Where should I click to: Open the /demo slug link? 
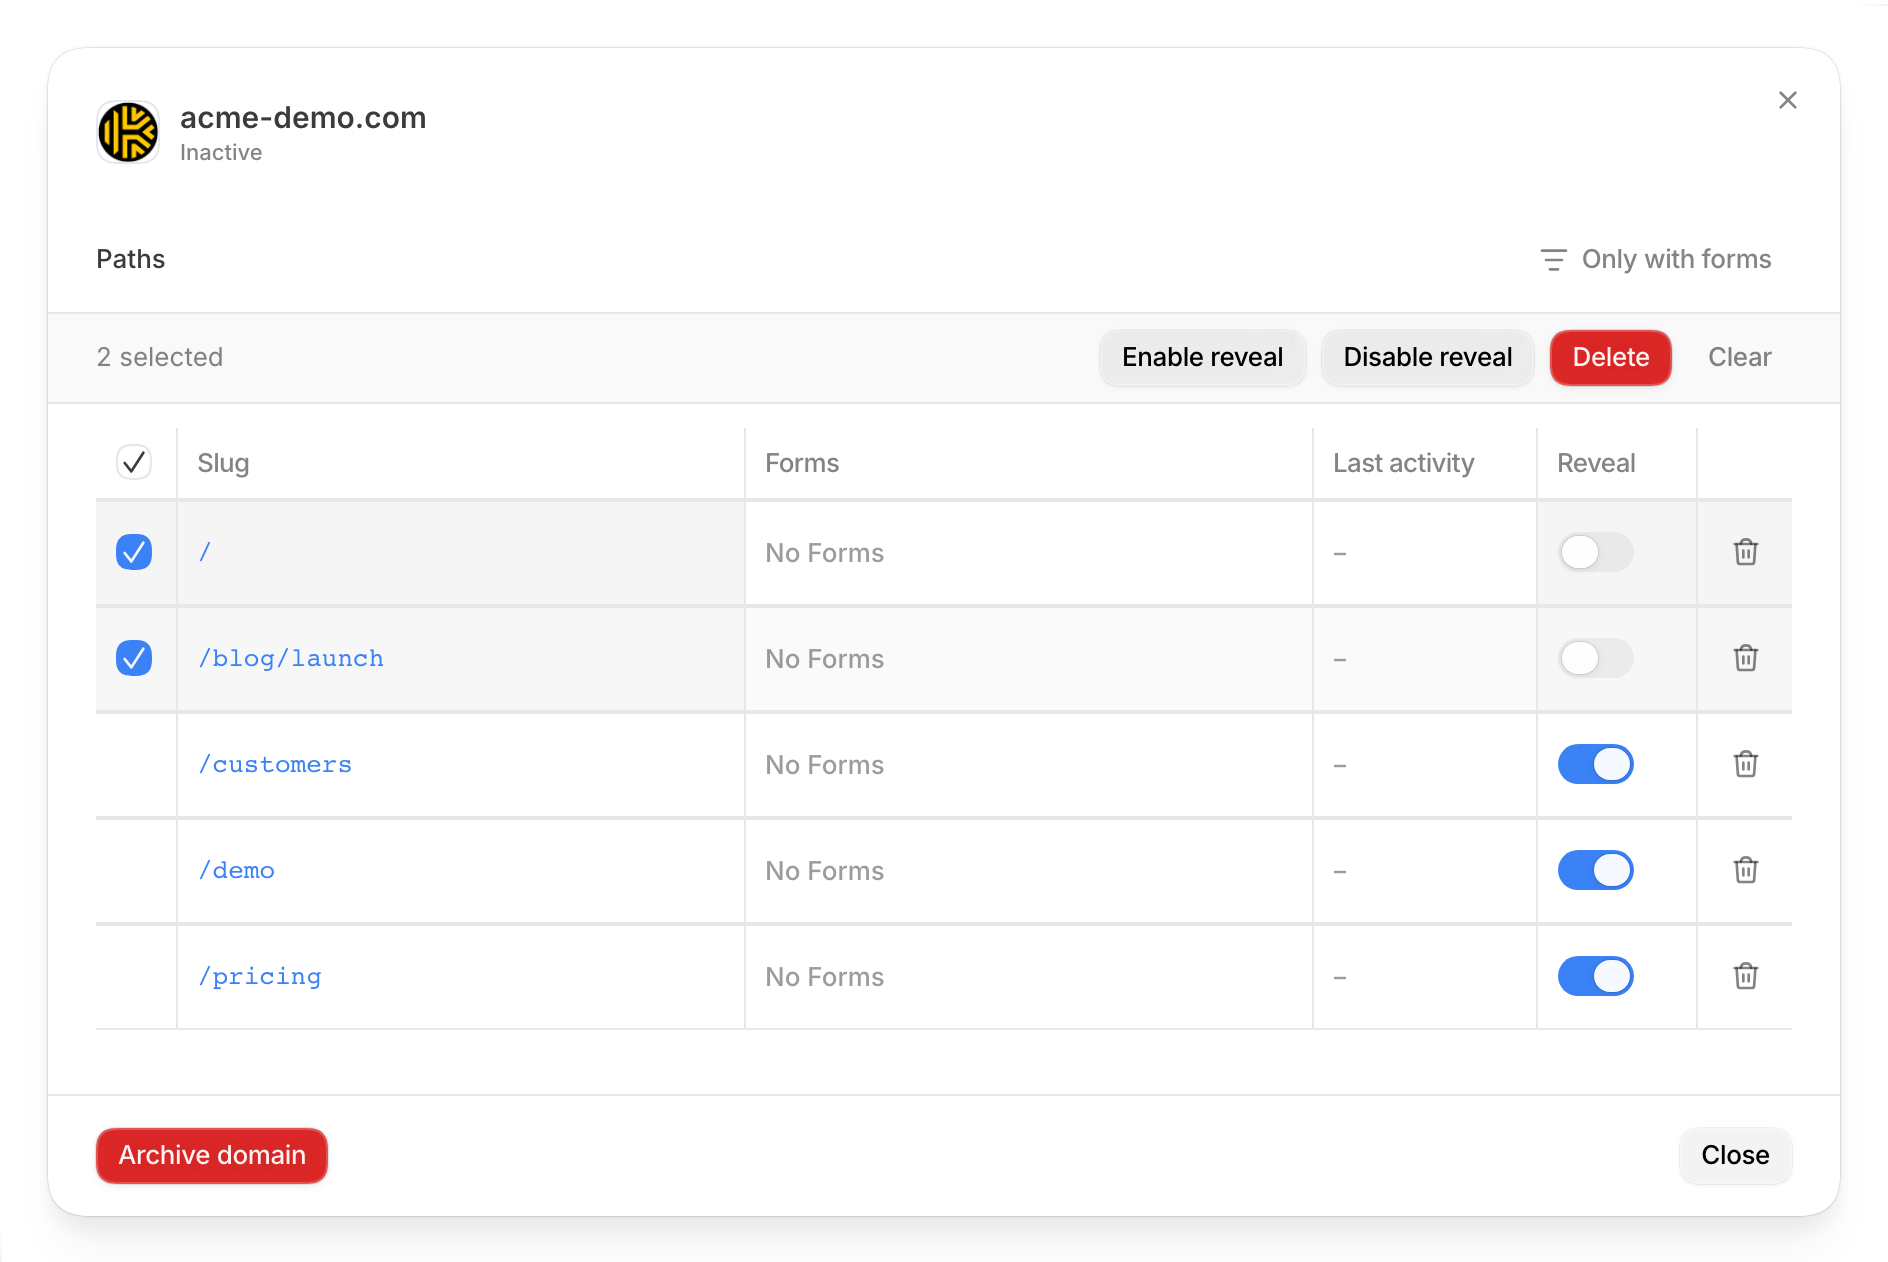tap(236, 870)
